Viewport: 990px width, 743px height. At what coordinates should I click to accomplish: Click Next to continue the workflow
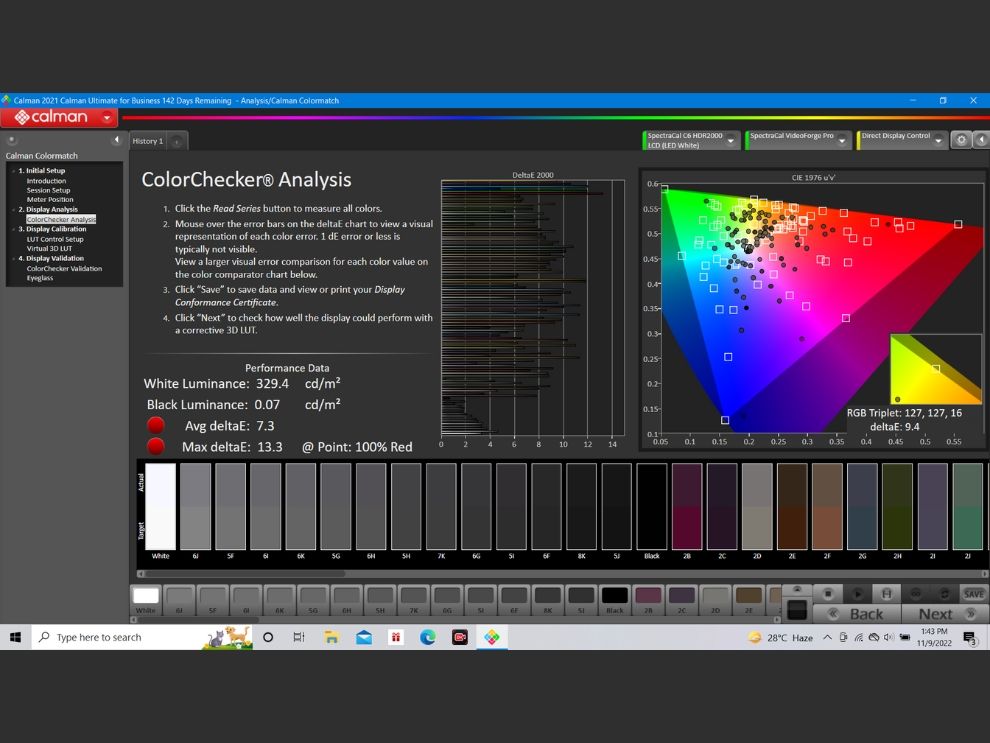[945, 614]
